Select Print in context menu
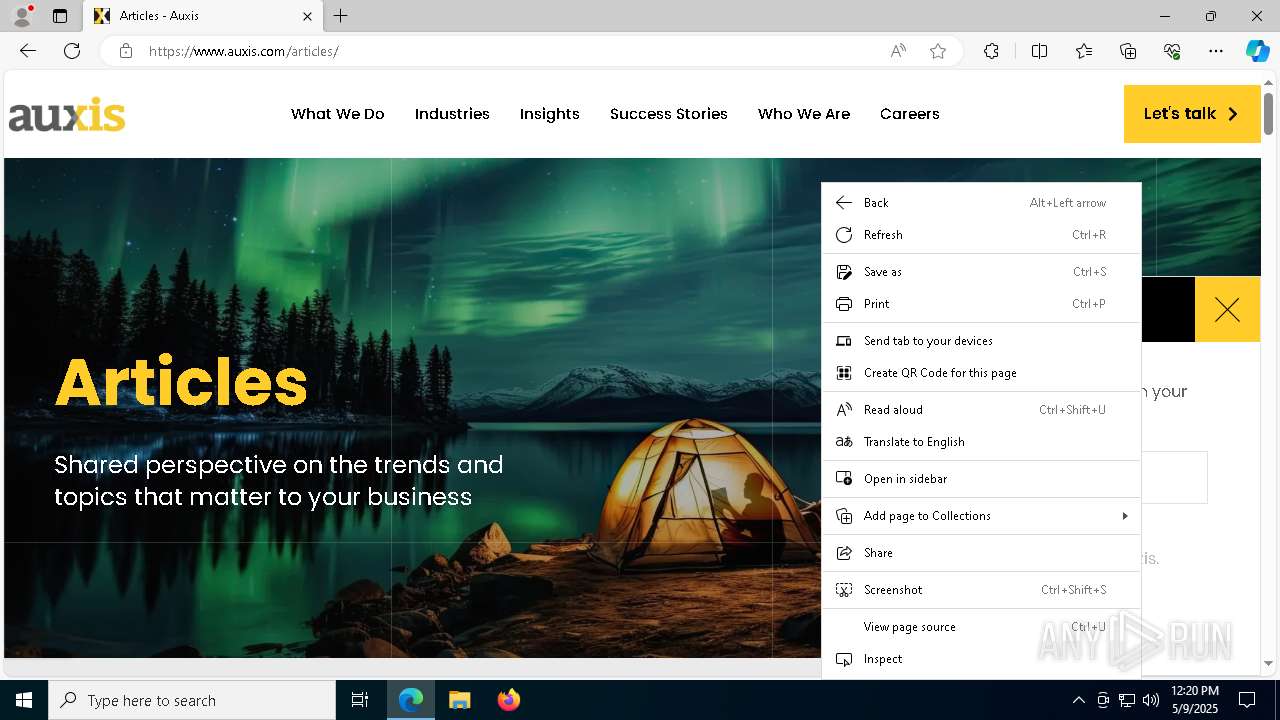 pos(981,304)
